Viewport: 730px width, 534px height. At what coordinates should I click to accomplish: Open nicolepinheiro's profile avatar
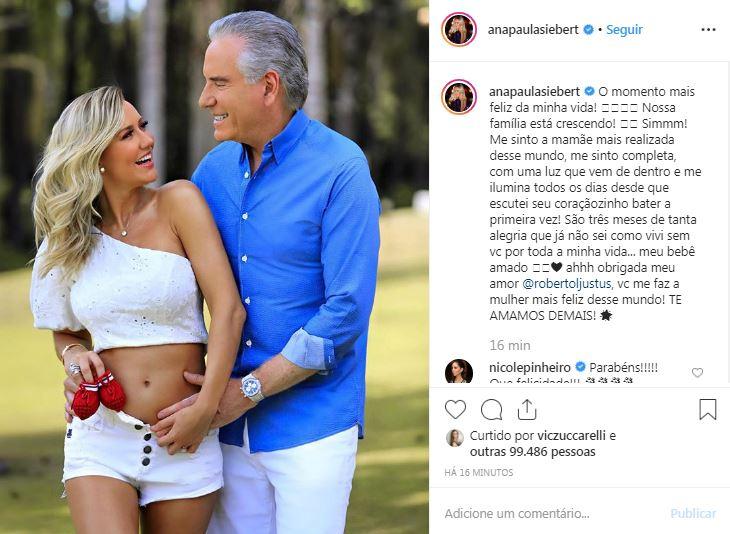459,371
